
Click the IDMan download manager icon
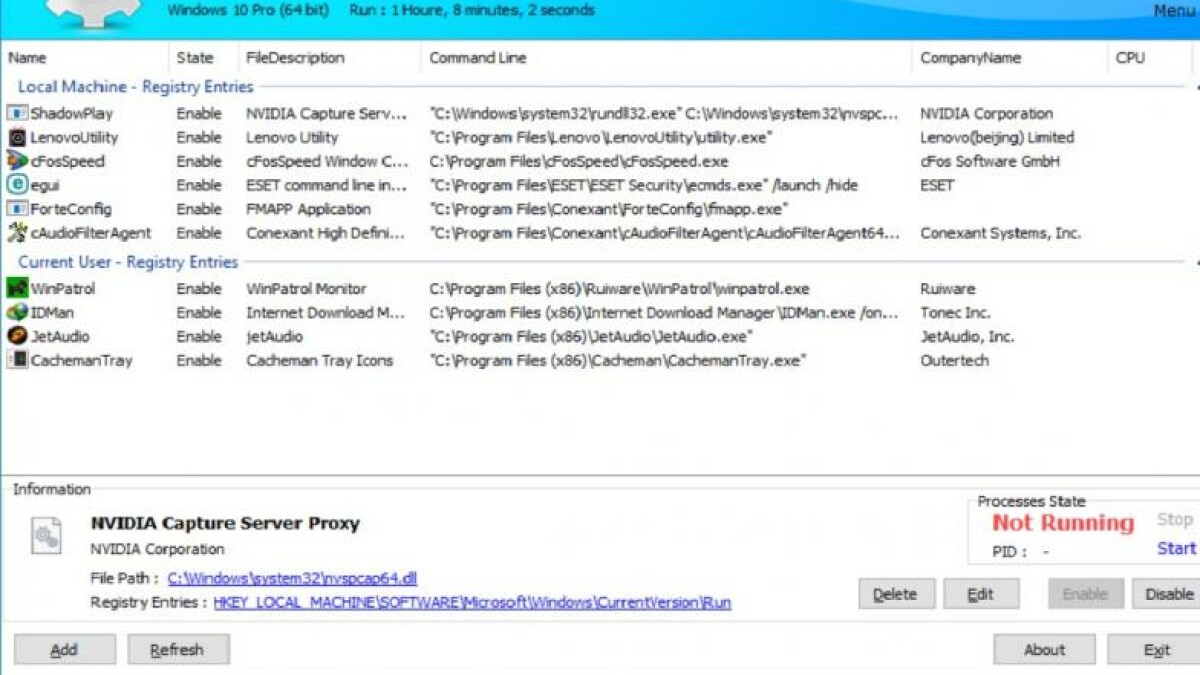[x=14, y=312]
